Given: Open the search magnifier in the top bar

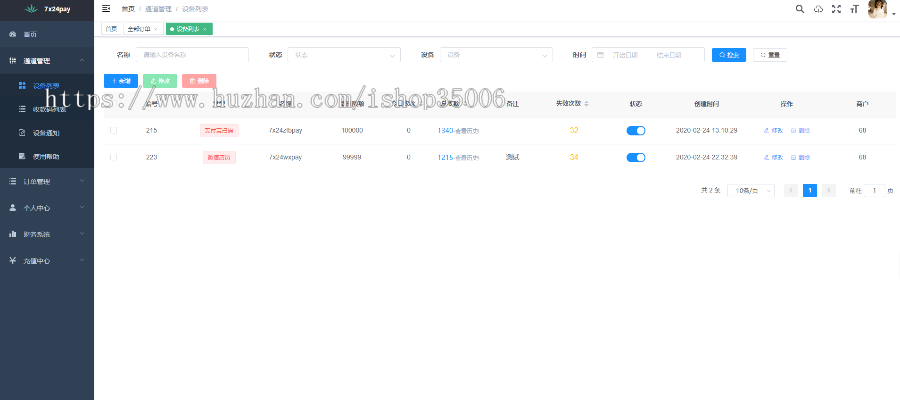Looking at the screenshot, I should click(x=800, y=9).
